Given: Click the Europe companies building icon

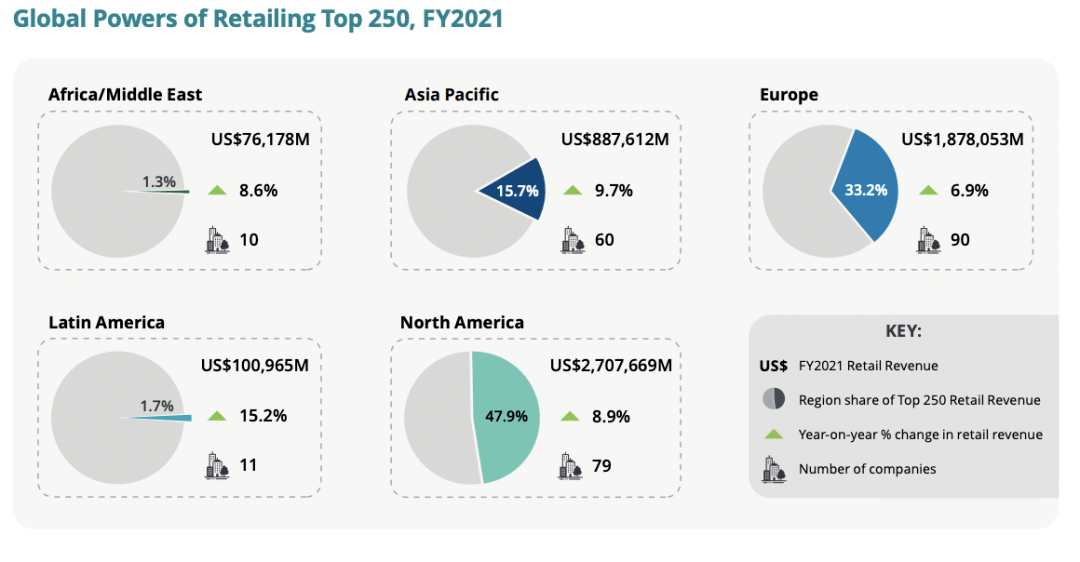Looking at the screenshot, I should tap(928, 240).
